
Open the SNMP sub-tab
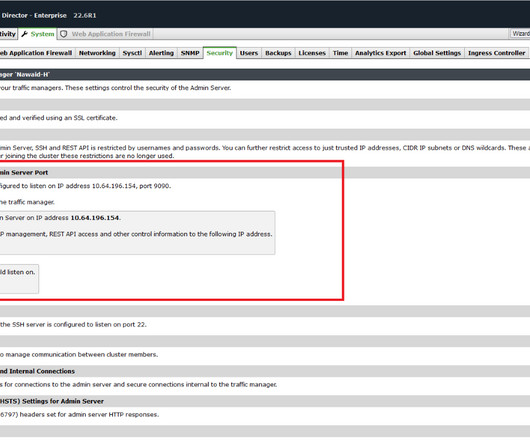click(190, 53)
